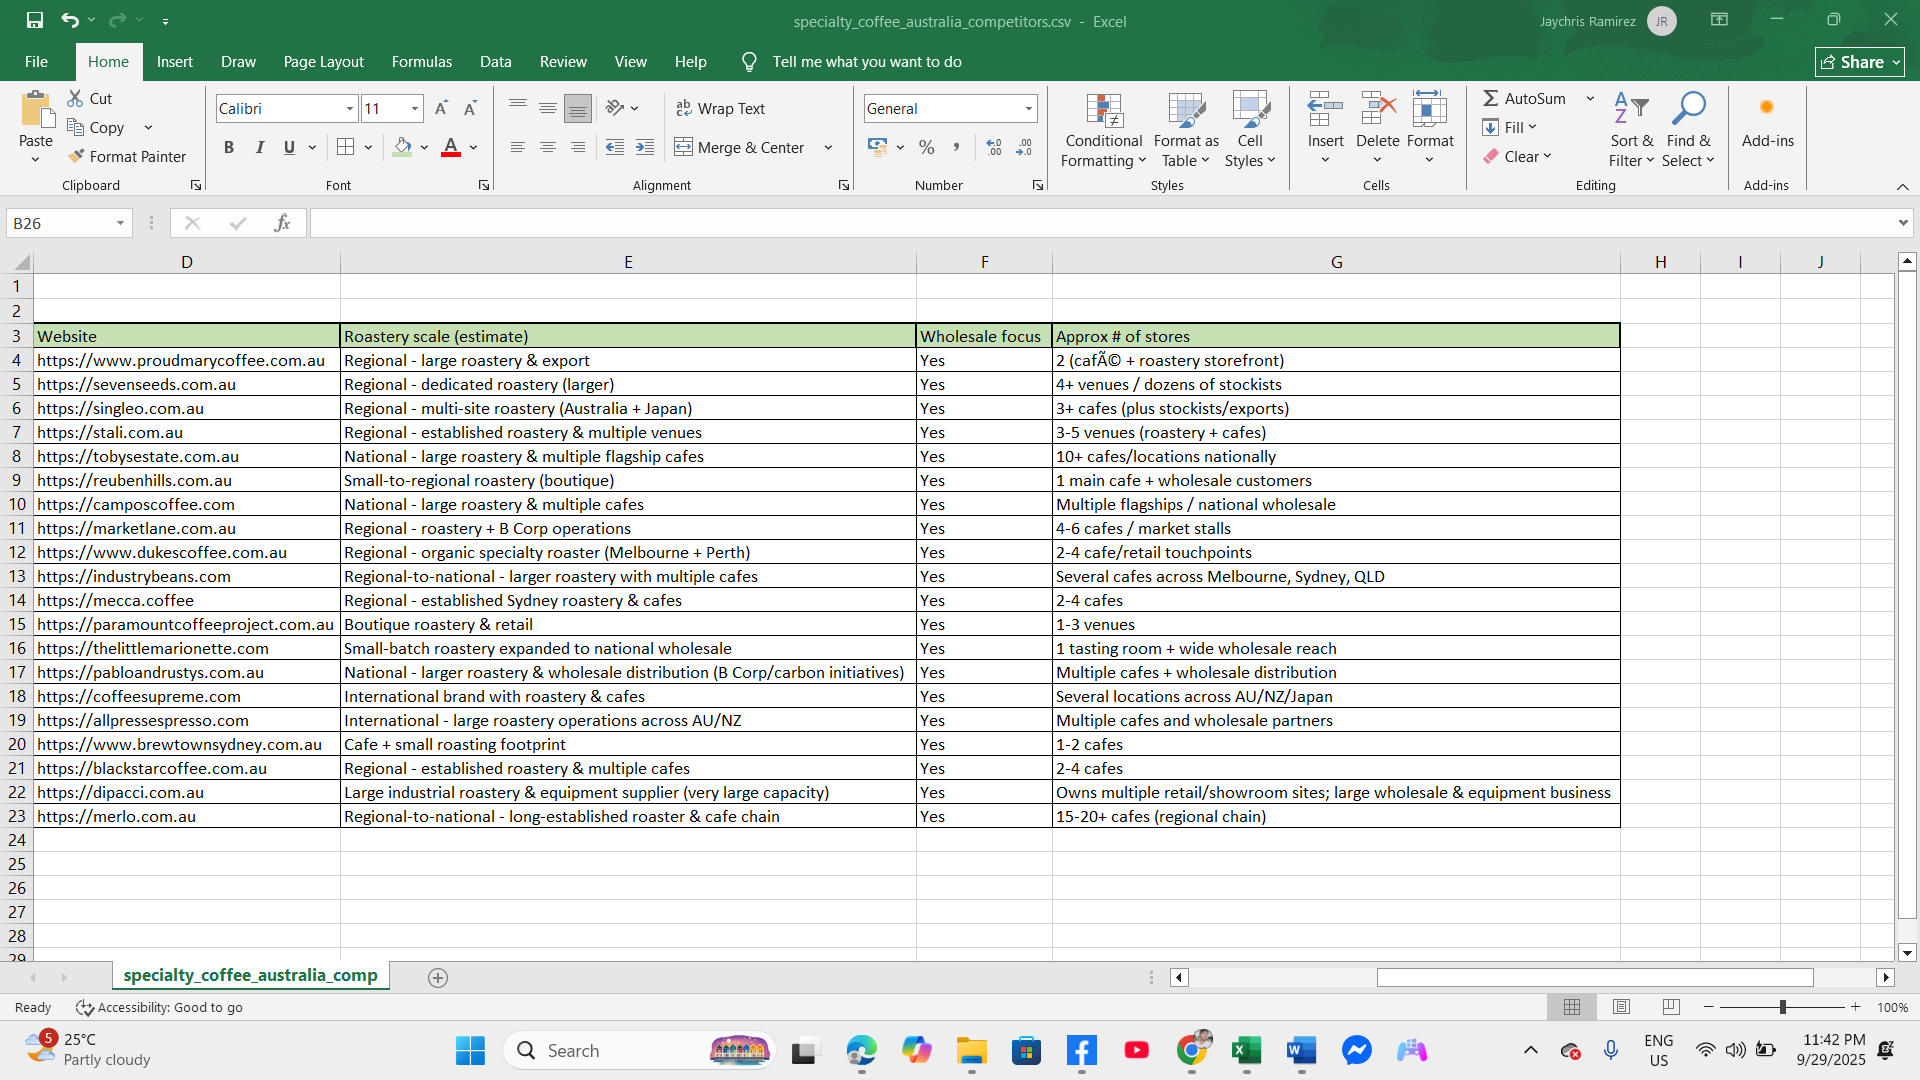The height and width of the screenshot is (1080, 1920).
Task: Click the Conditional Formatting icon
Action: tap(1103, 112)
